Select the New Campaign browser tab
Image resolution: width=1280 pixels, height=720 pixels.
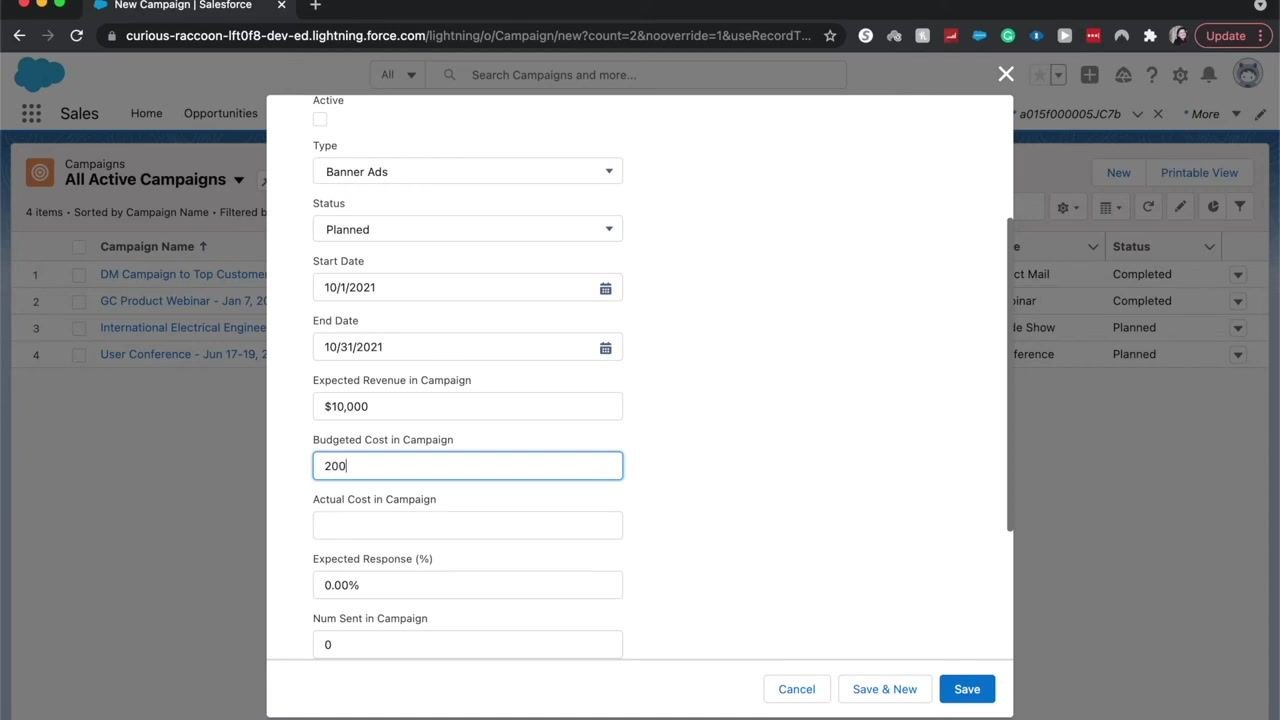pos(181,6)
